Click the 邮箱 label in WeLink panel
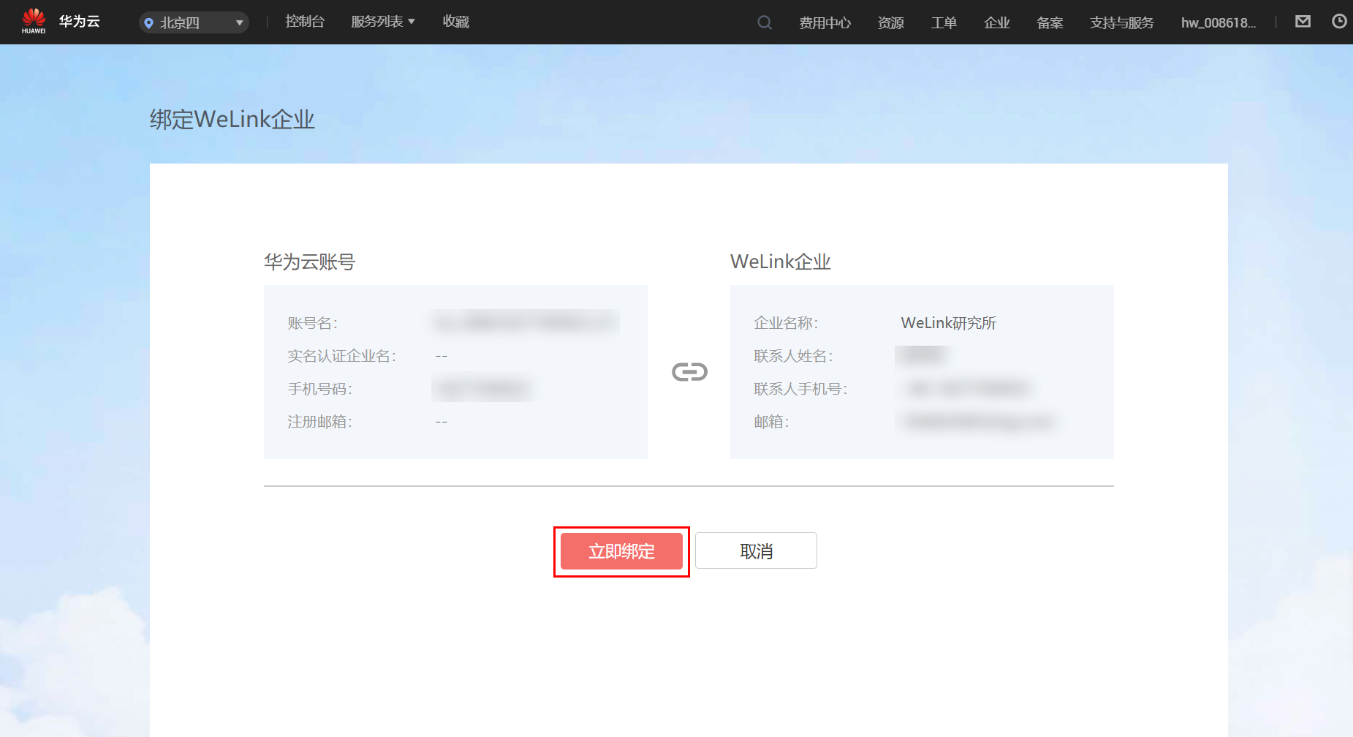This screenshot has height=737, width=1353. pos(772,422)
